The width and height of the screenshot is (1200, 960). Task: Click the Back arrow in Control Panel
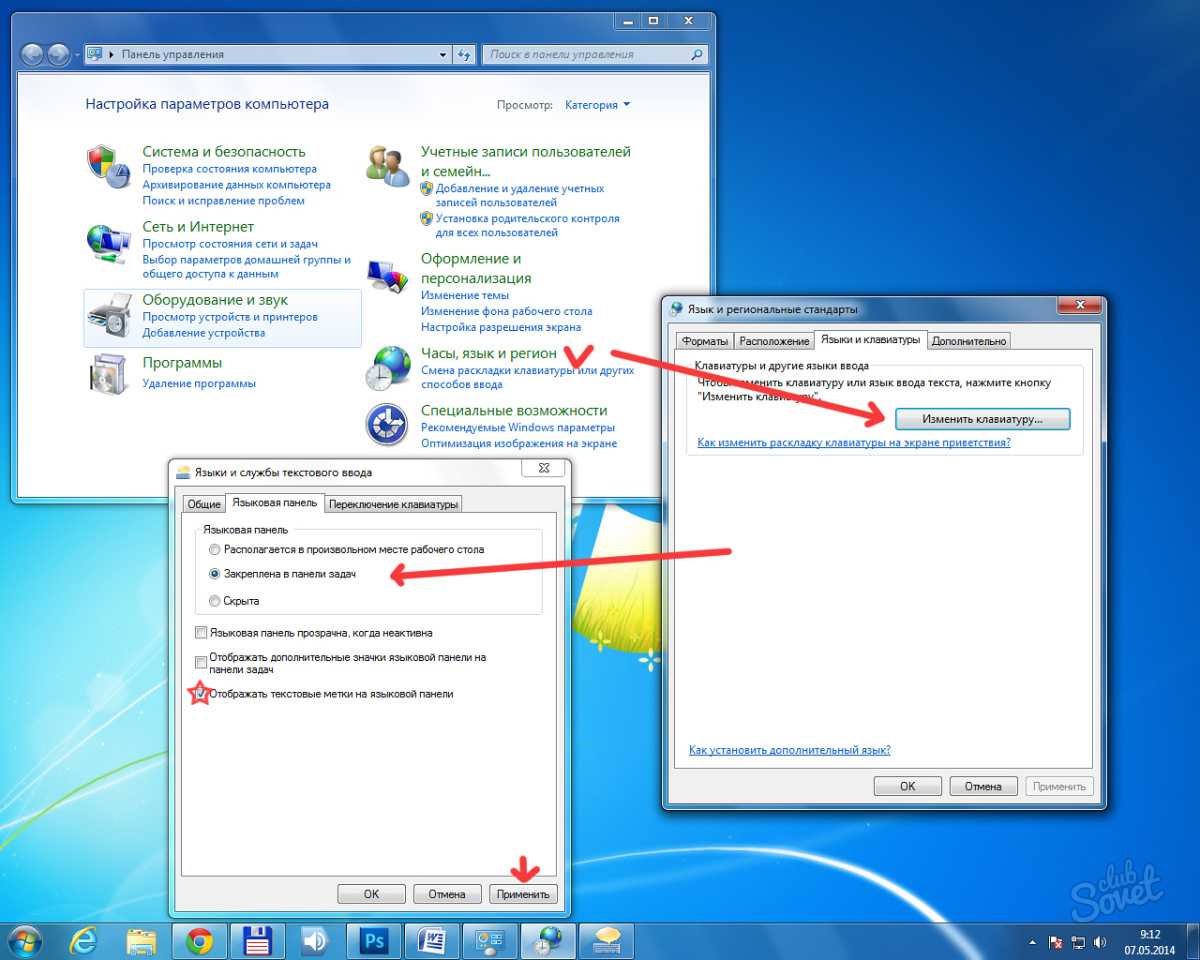coord(32,55)
